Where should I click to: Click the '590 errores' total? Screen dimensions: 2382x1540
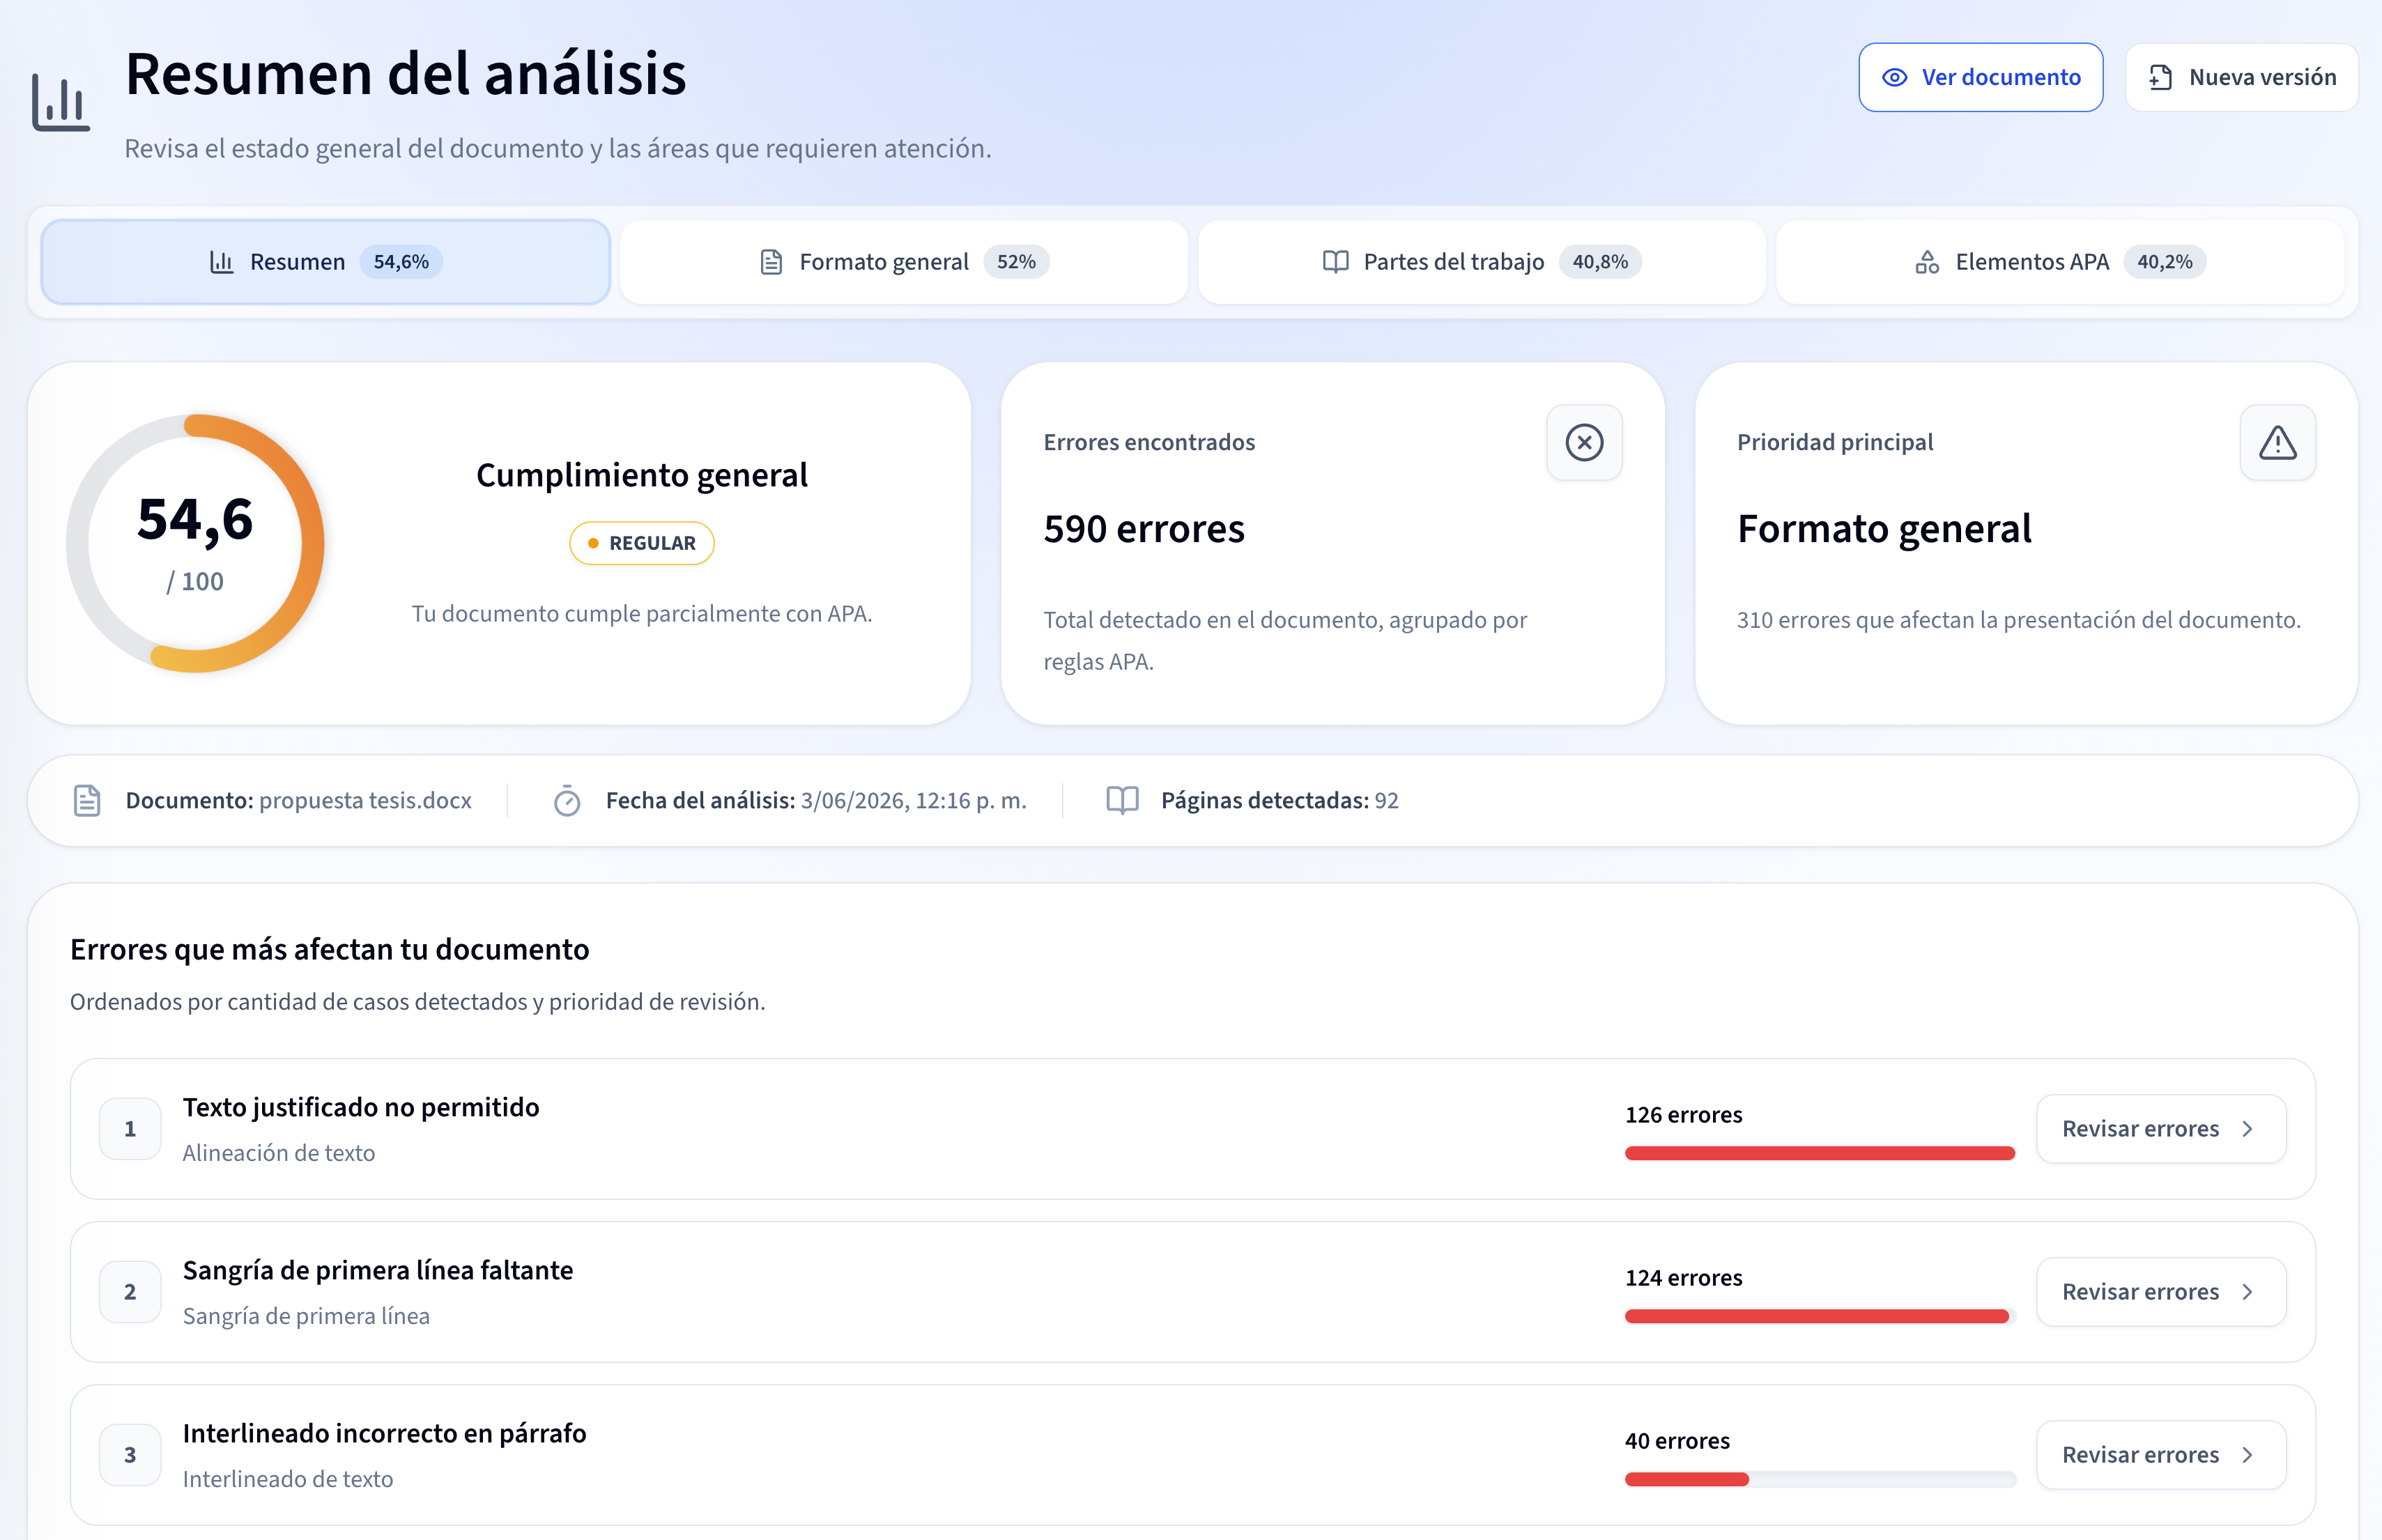[1144, 529]
